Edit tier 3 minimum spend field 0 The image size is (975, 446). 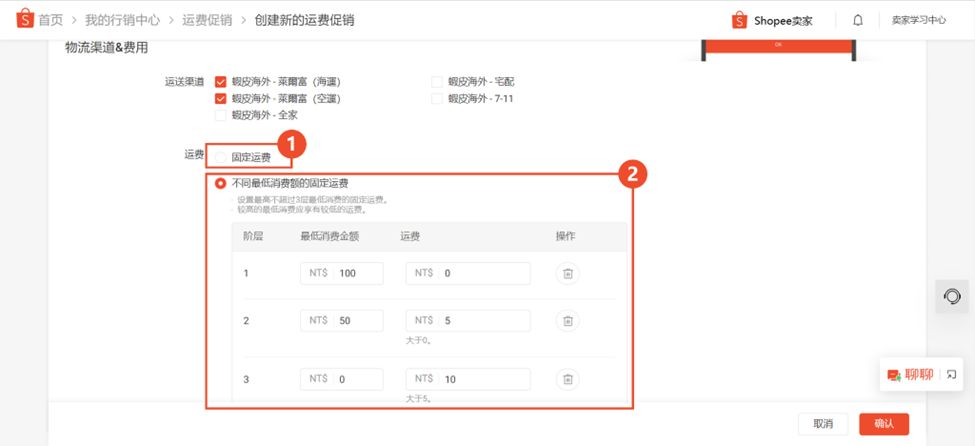coord(341,379)
